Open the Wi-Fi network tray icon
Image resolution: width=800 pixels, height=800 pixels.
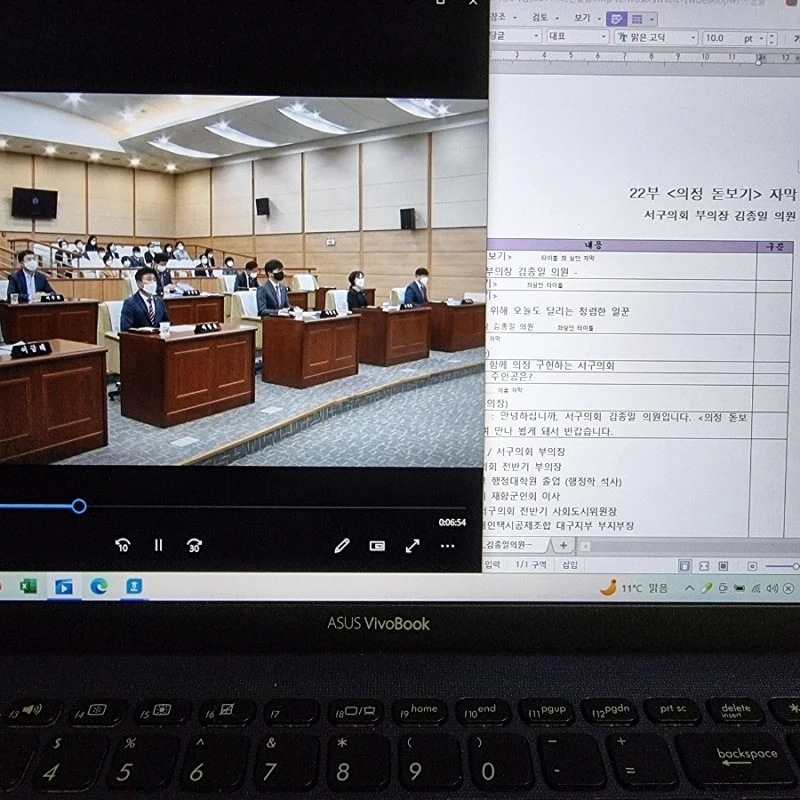click(x=756, y=589)
